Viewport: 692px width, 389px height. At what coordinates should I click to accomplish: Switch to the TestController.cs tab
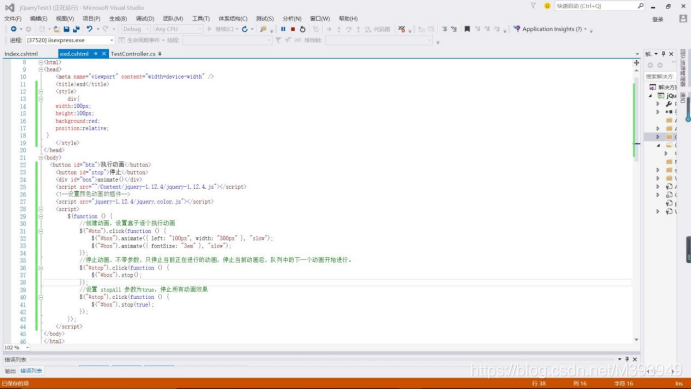133,54
